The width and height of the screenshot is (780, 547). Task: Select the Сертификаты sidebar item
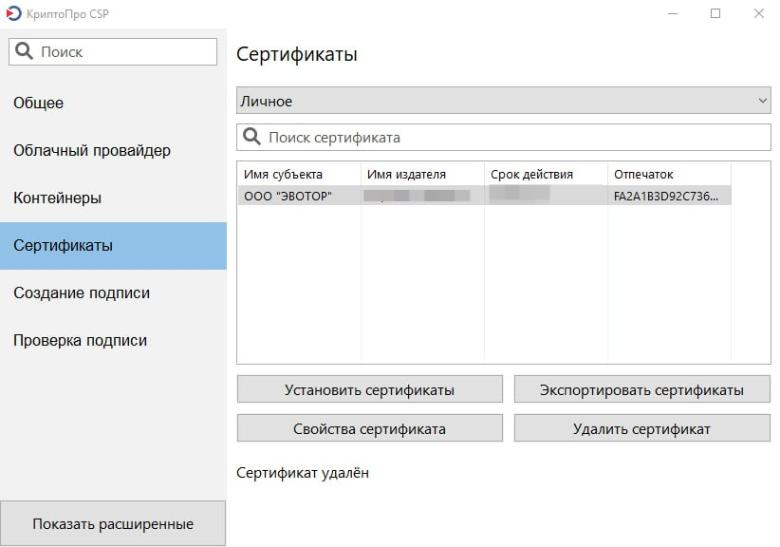click(113, 246)
